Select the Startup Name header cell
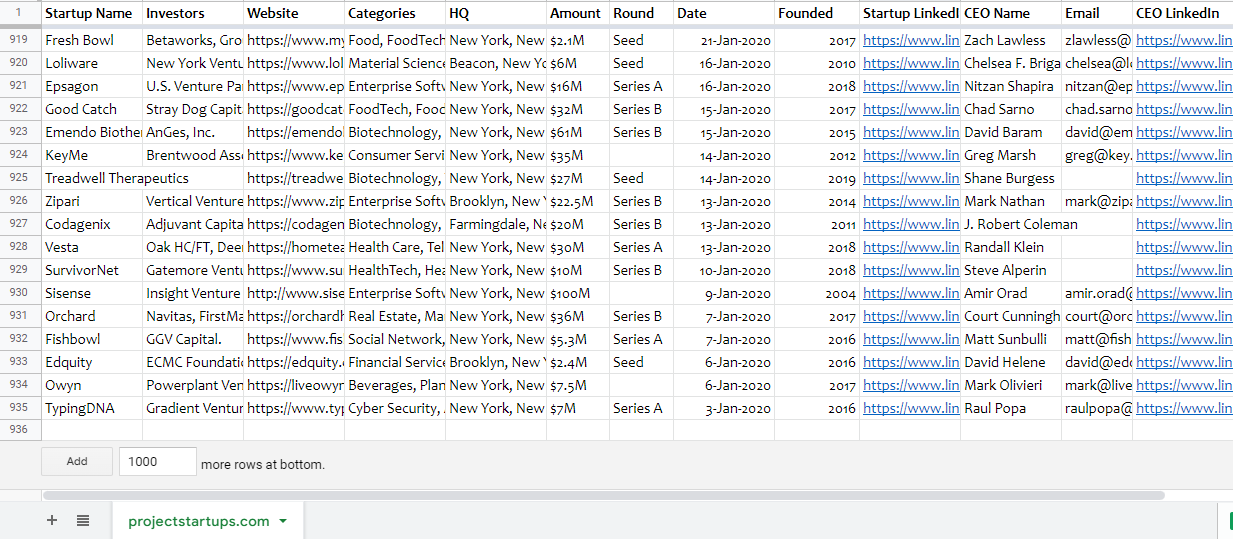 click(x=92, y=13)
